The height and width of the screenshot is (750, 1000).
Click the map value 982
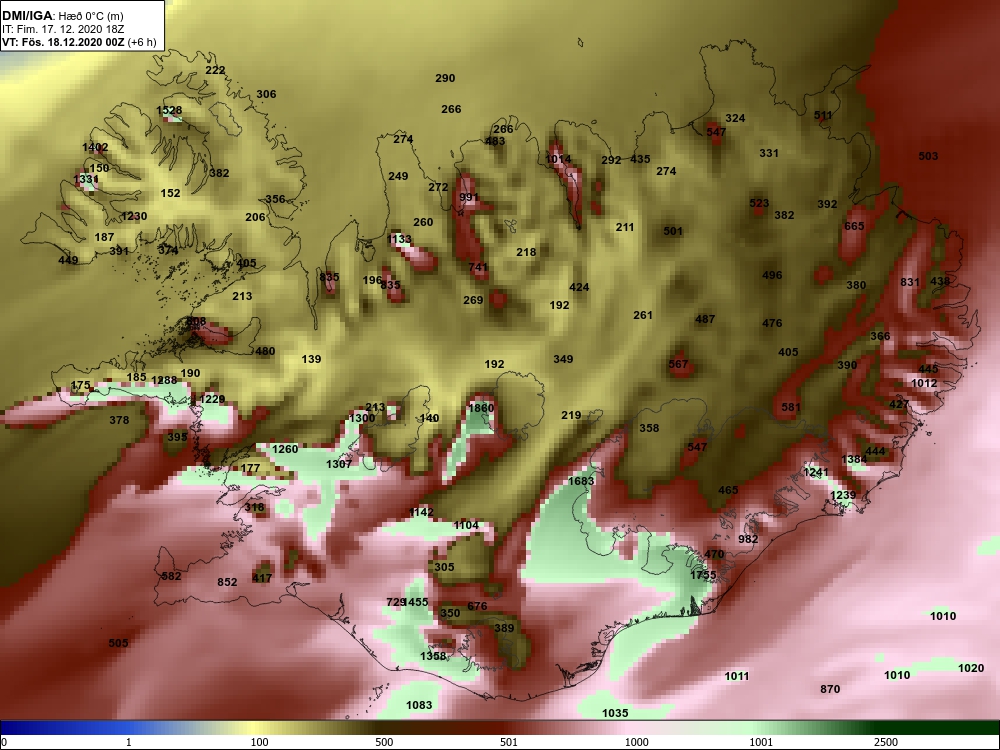coord(748,540)
